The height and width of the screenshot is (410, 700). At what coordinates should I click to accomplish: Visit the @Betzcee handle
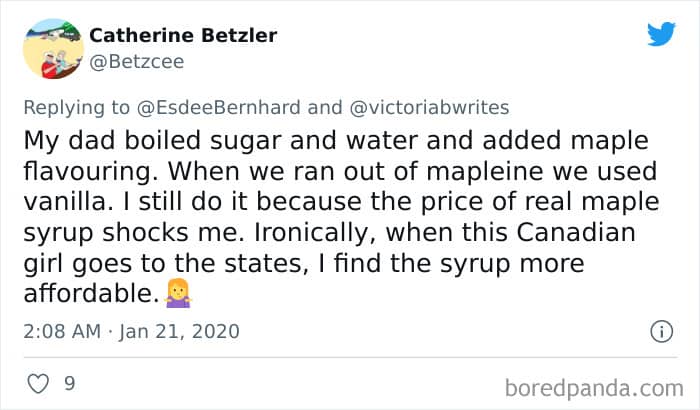136,61
